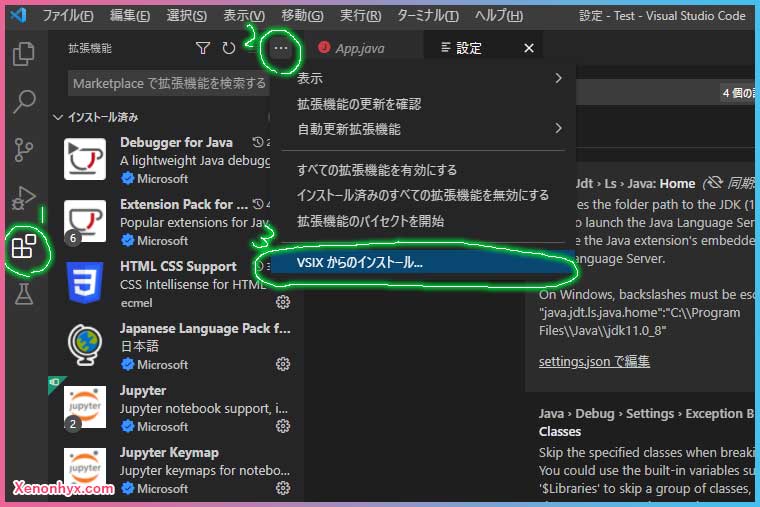Click the ecmel publisher name
This screenshot has width=760, height=507.
coord(136,302)
